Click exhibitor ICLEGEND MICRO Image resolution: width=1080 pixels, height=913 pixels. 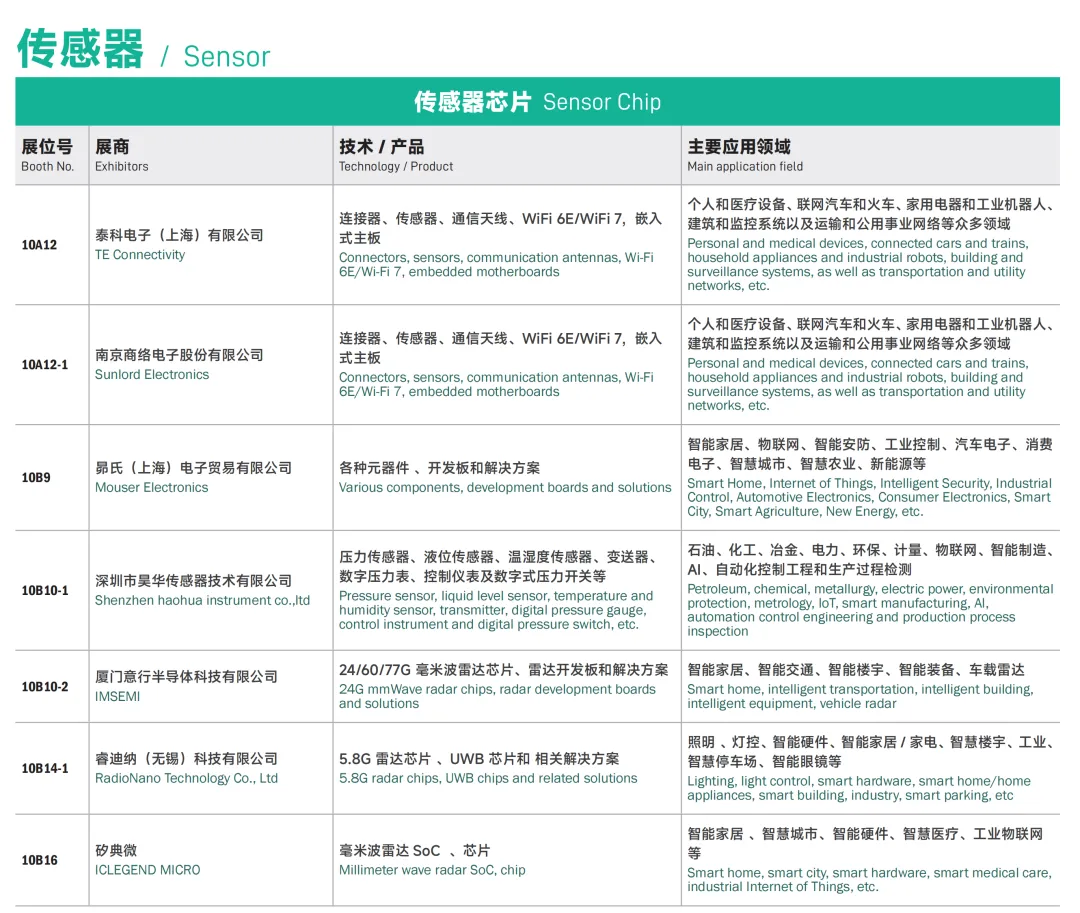click(x=147, y=870)
